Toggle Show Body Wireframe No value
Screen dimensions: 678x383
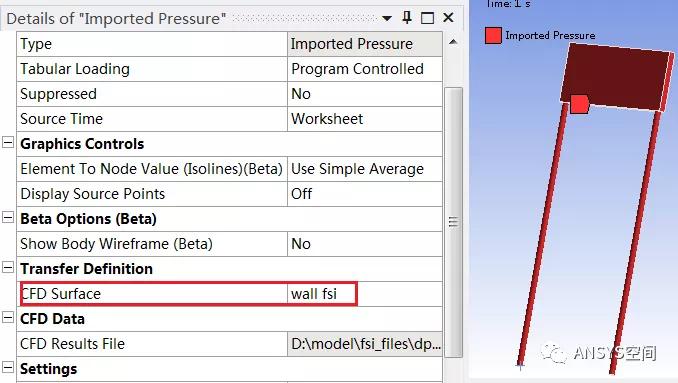pos(365,244)
